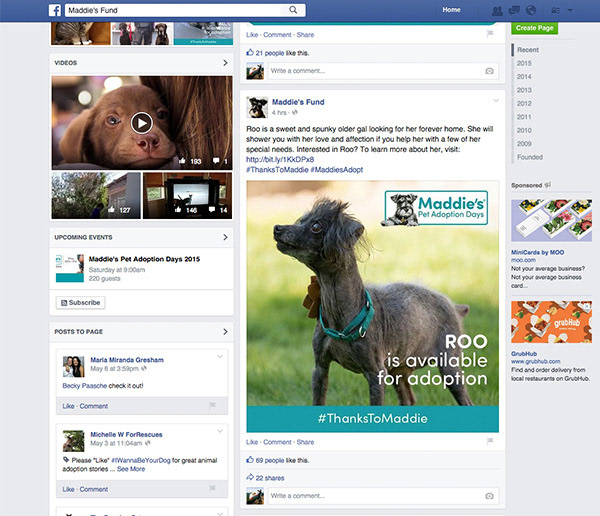Screen dimensions: 600x516
Task: Click the #ThanksToMaddie hashtag link
Action: (x=277, y=170)
